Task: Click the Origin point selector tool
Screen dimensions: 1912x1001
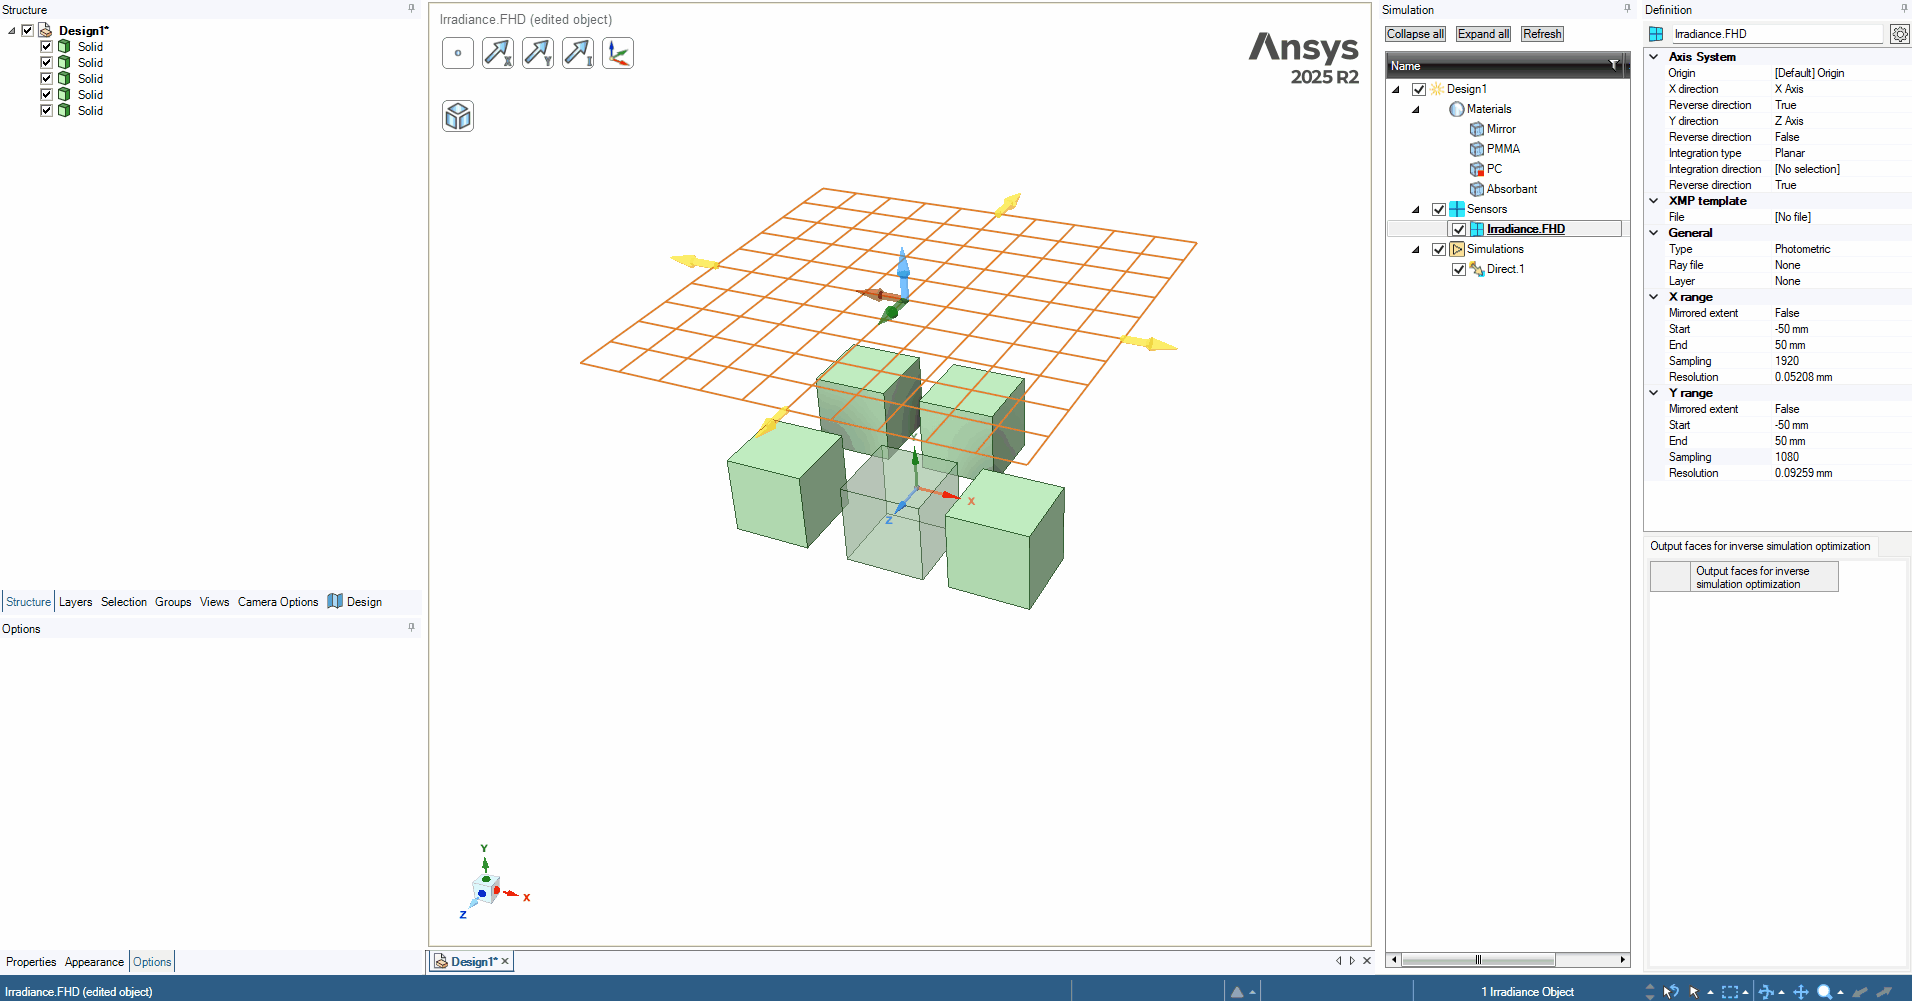Action: 458,53
